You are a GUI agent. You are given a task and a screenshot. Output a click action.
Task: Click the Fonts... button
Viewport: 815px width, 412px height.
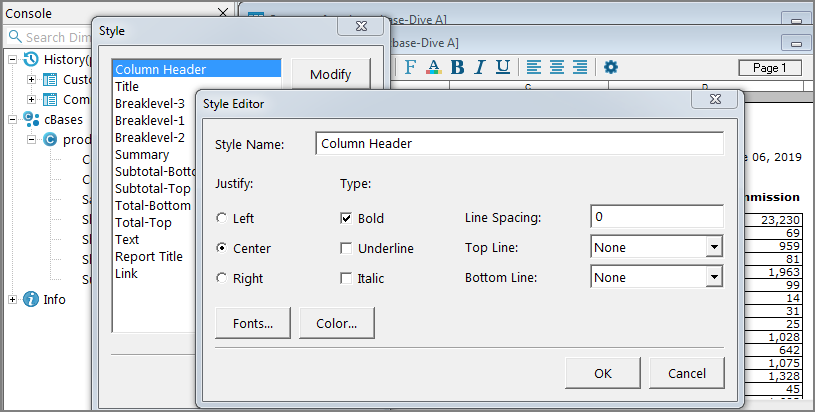(x=253, y=323)
